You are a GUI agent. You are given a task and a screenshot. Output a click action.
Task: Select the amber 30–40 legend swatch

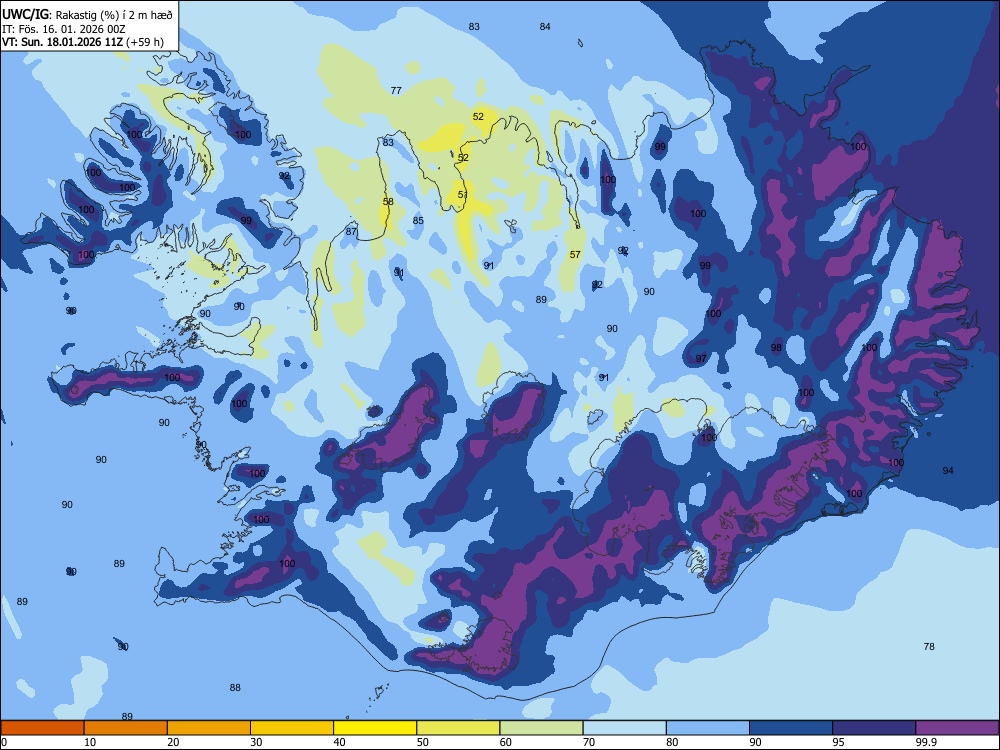point(292,728)
